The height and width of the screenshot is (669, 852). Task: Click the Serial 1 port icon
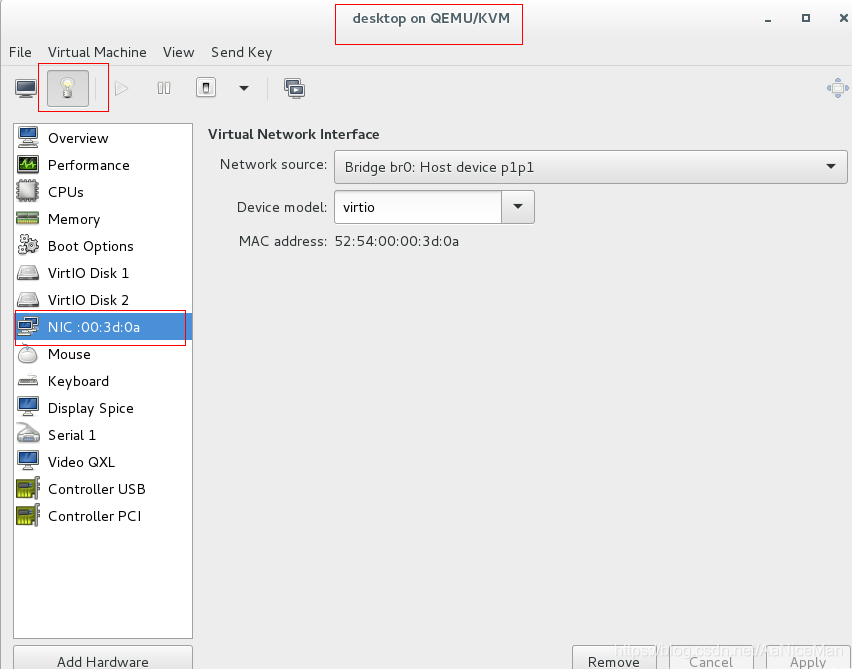click(28, 433)
